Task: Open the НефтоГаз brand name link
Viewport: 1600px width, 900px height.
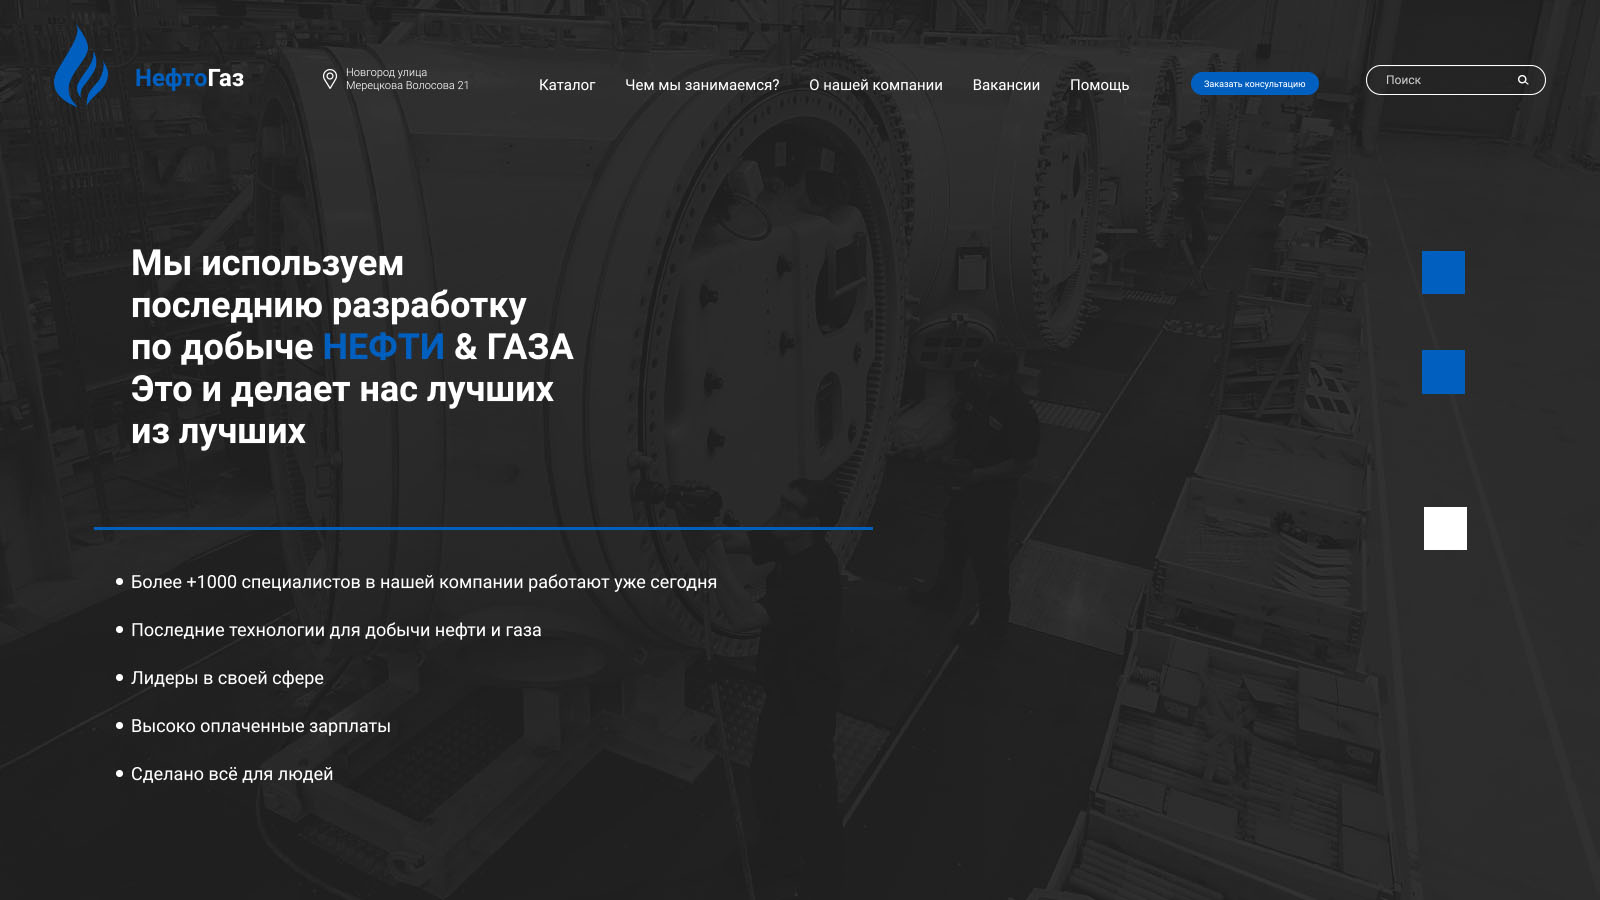Action: click(189, 78)
